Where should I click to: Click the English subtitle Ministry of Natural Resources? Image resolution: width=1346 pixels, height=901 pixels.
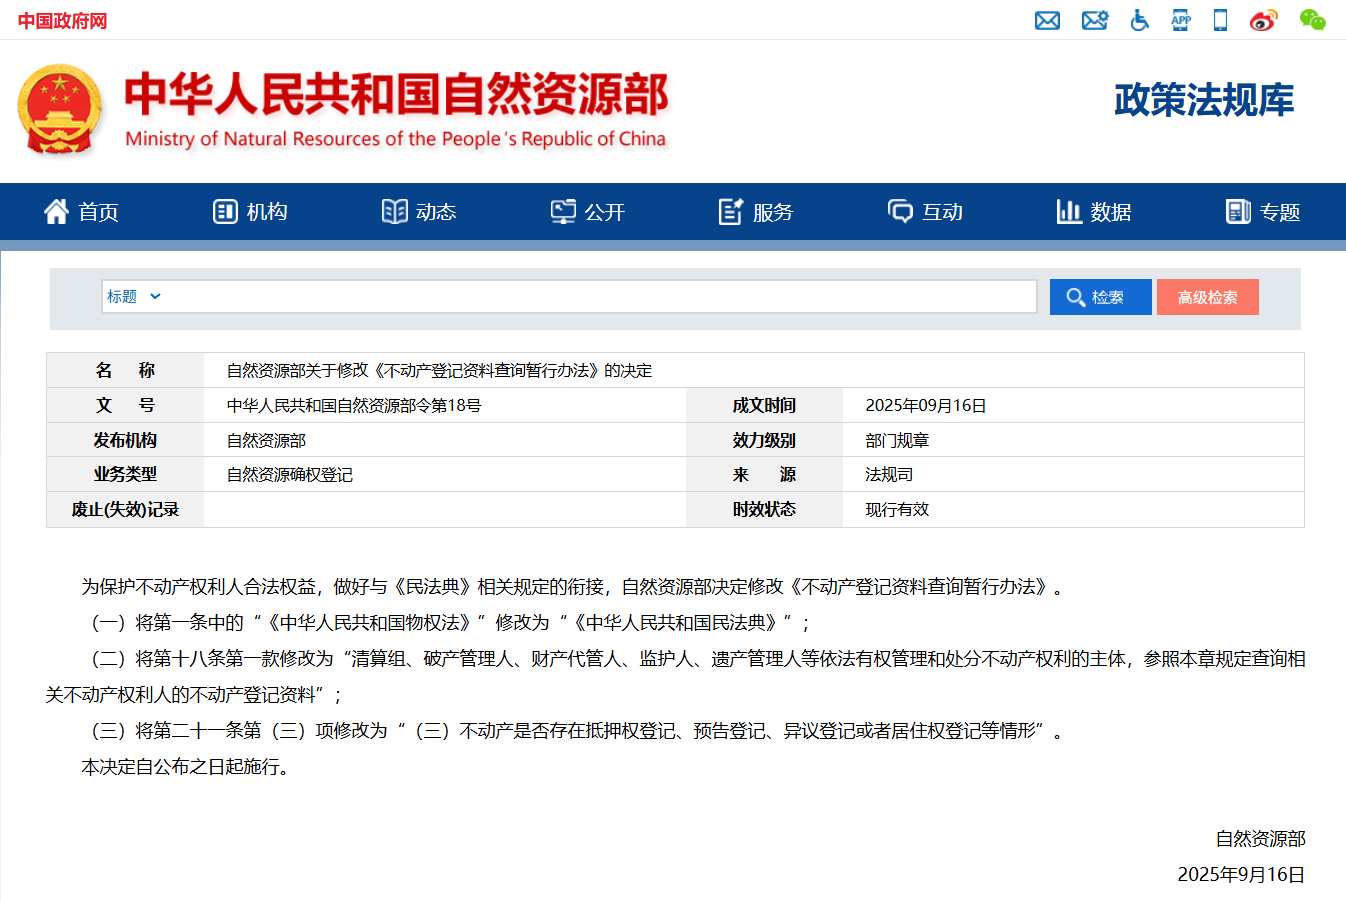(396, 139)
